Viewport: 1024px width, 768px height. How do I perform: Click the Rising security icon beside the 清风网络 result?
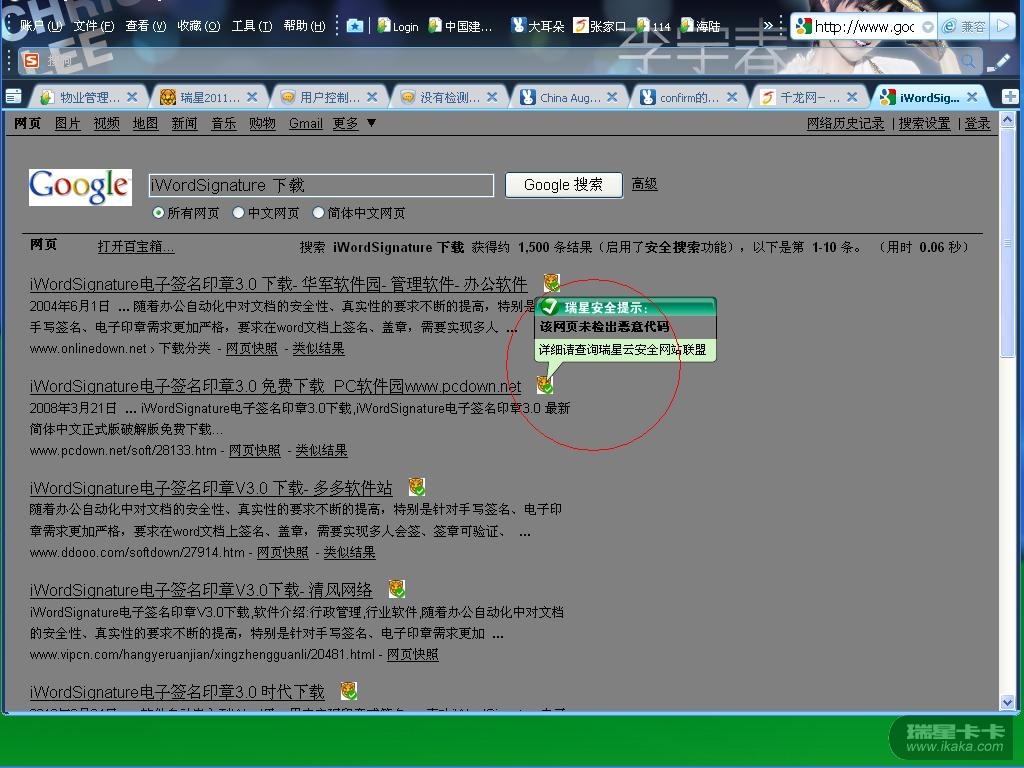tap(397, 589)
